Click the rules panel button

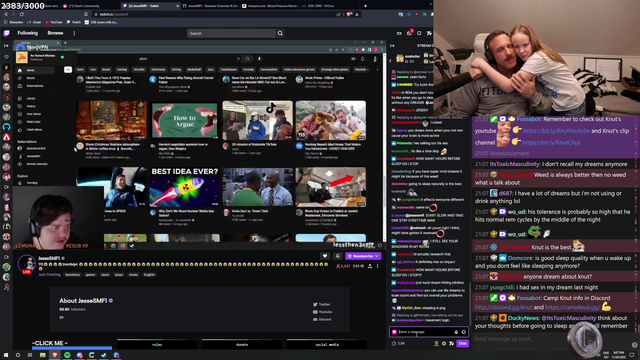point(157,344)
